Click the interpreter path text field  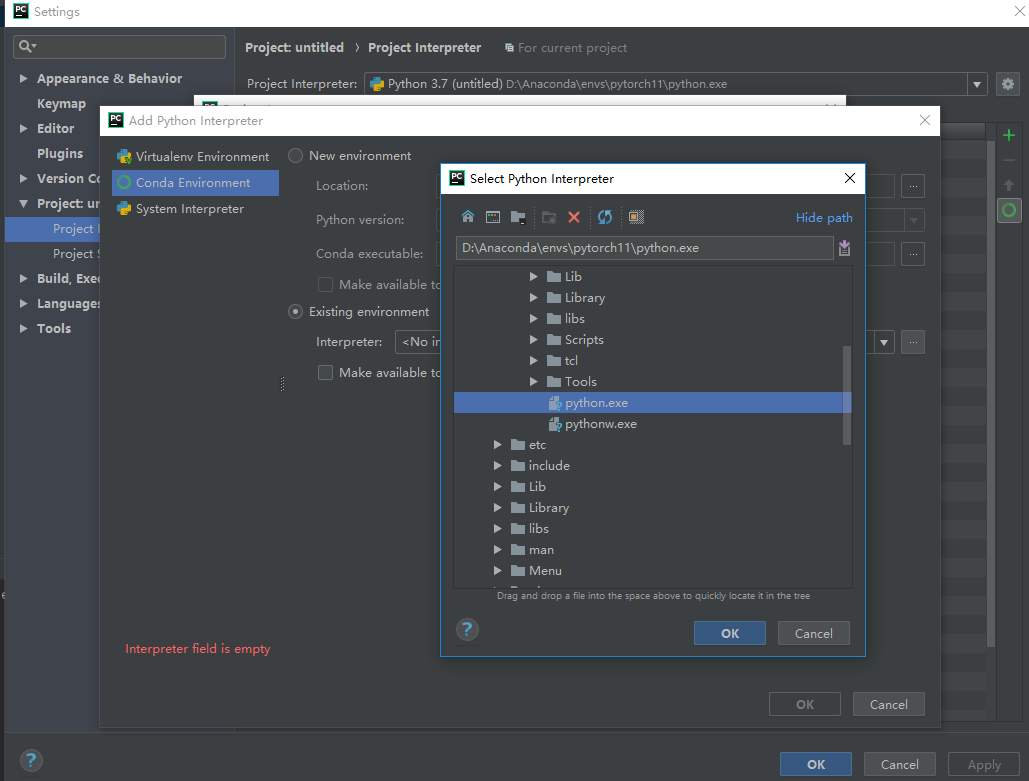pos(644,248)
